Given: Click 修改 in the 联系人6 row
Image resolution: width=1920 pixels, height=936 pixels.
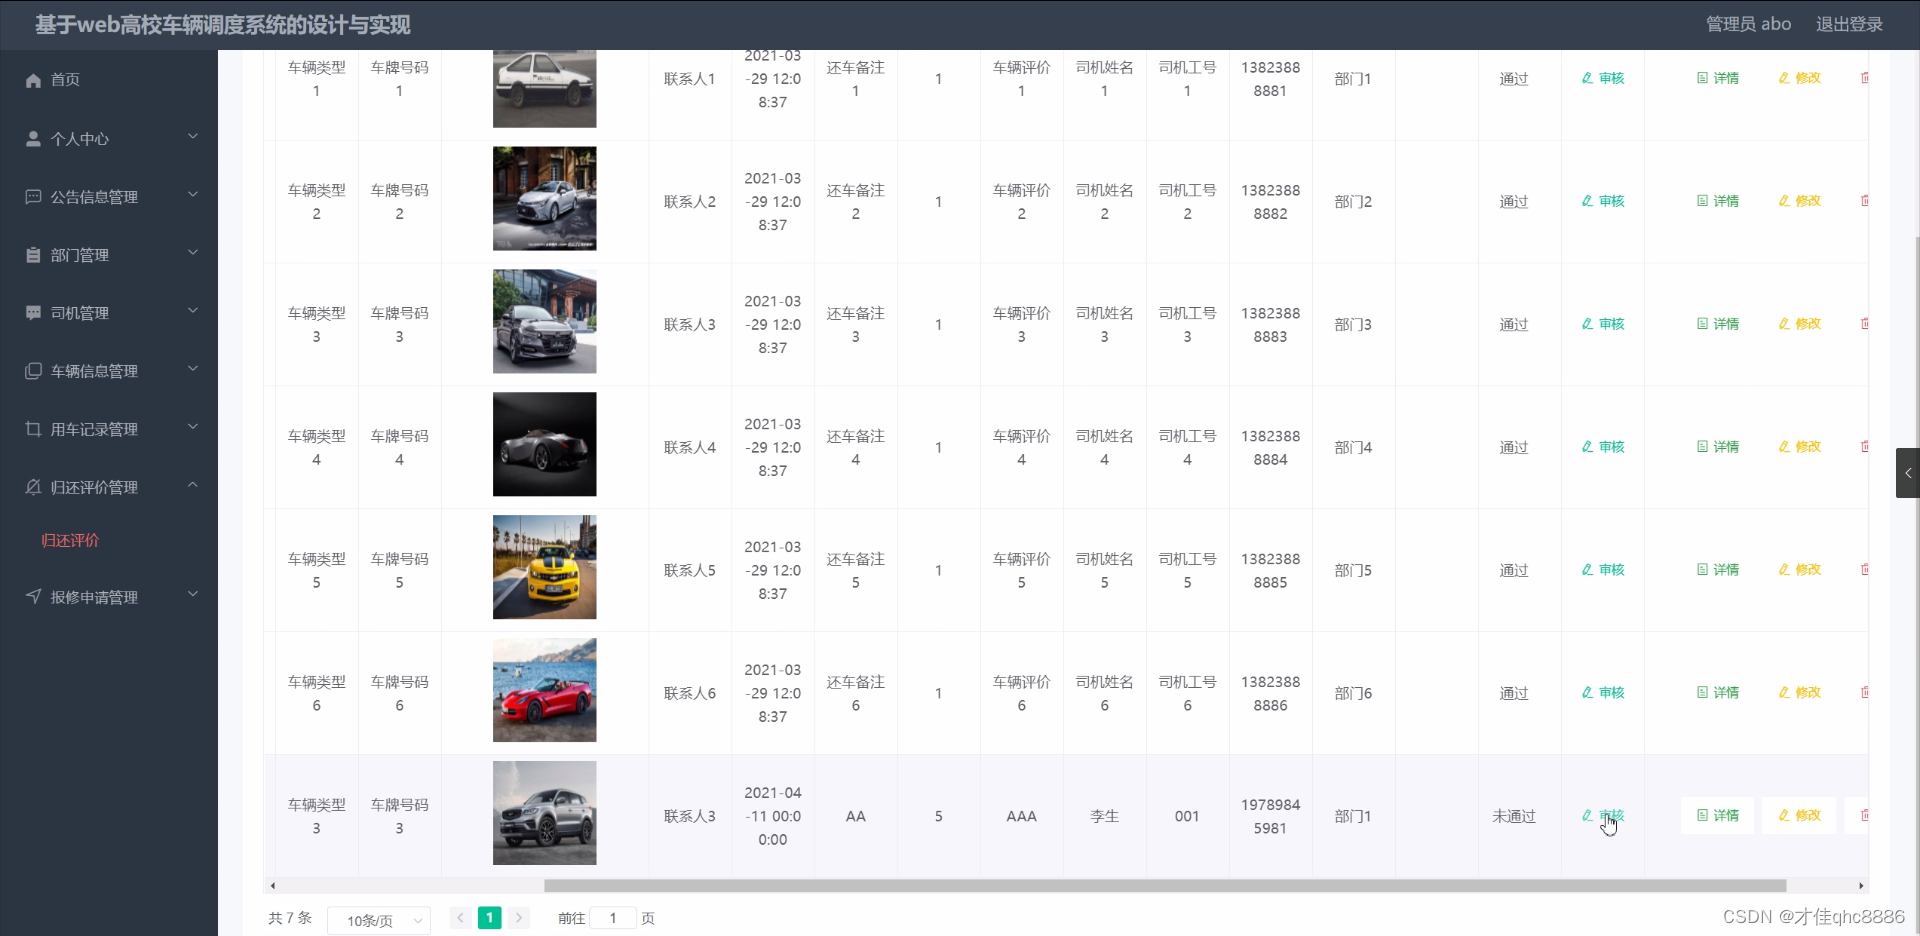Looking at the screenshot, I should click(1800, 693).
